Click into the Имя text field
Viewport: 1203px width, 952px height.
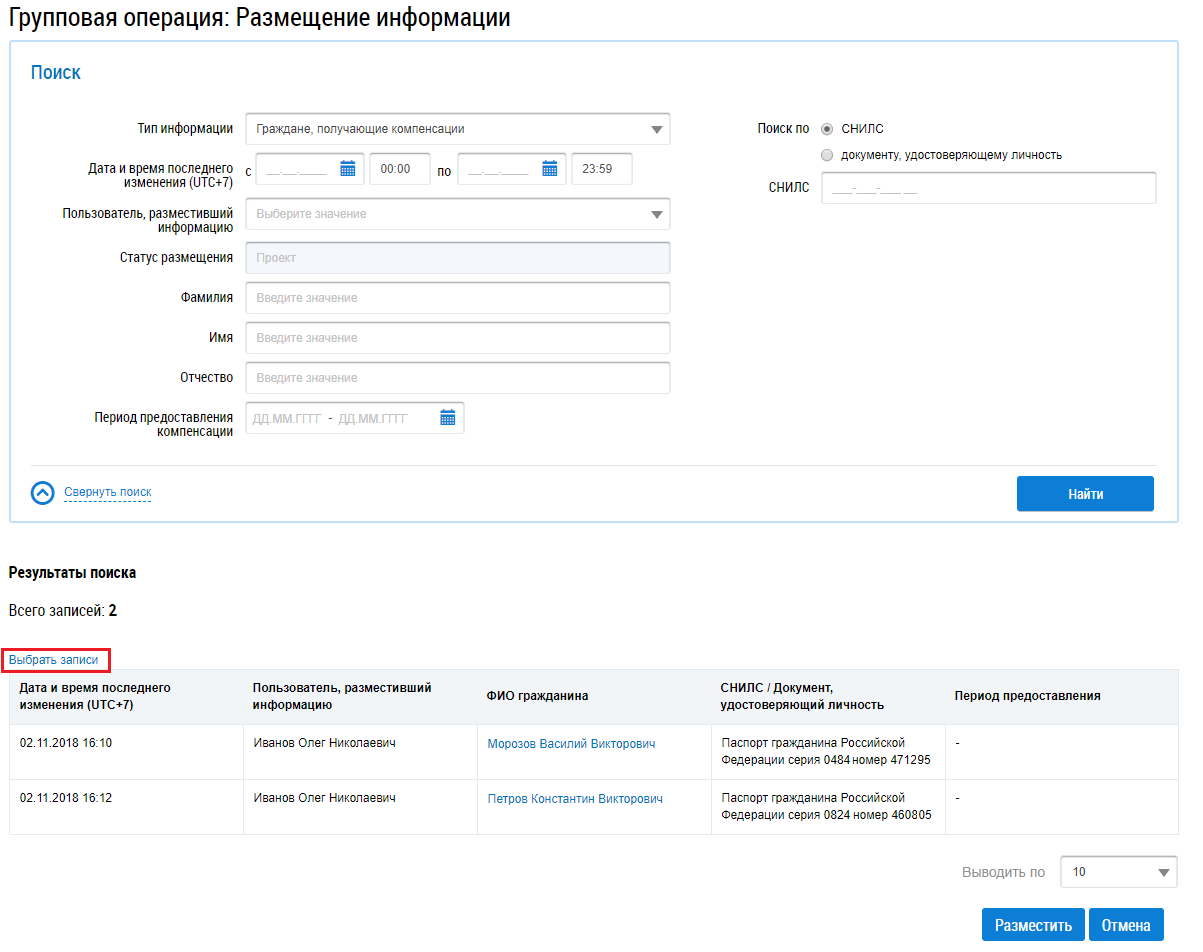coord(457,338)
